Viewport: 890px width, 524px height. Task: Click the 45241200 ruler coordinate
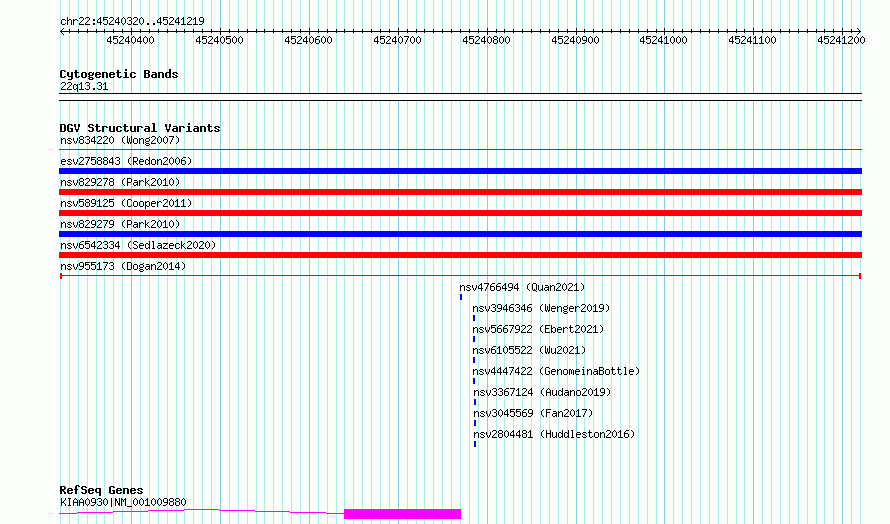[x=841, y=40]
